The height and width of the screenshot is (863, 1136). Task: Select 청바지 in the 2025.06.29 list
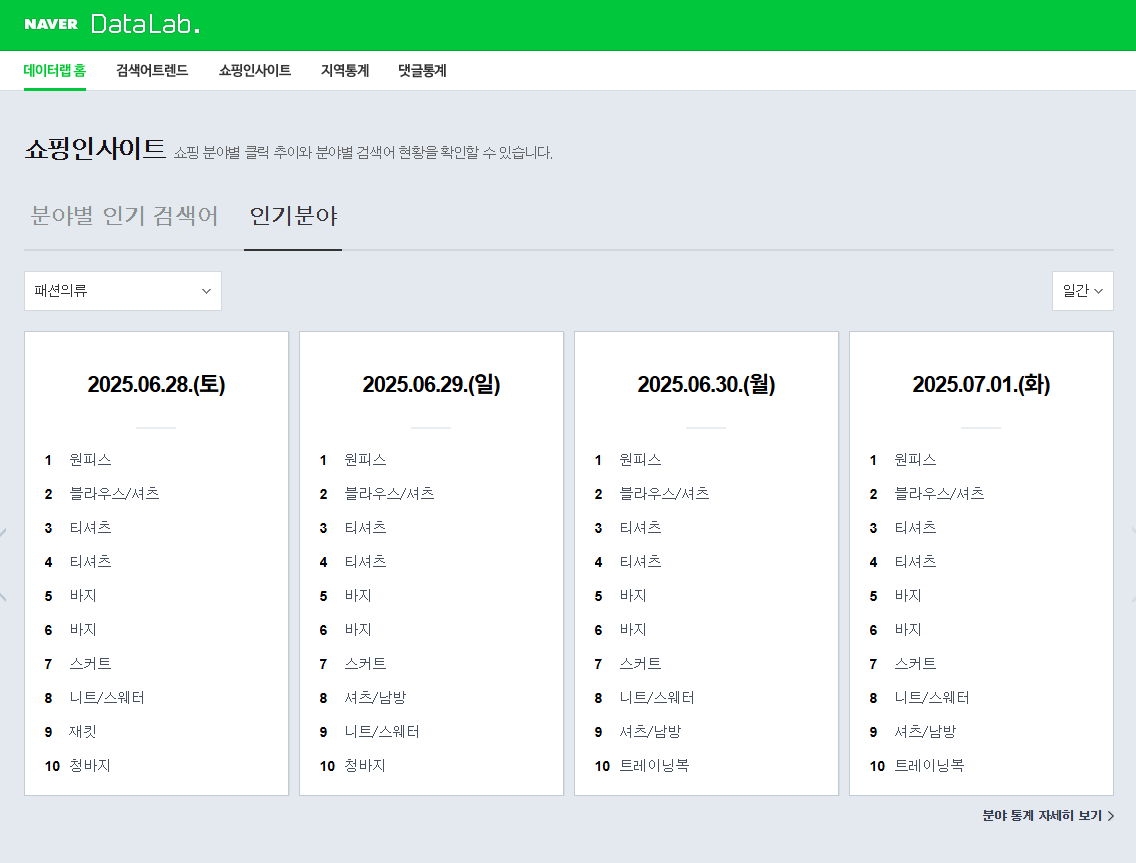[365, 766]
